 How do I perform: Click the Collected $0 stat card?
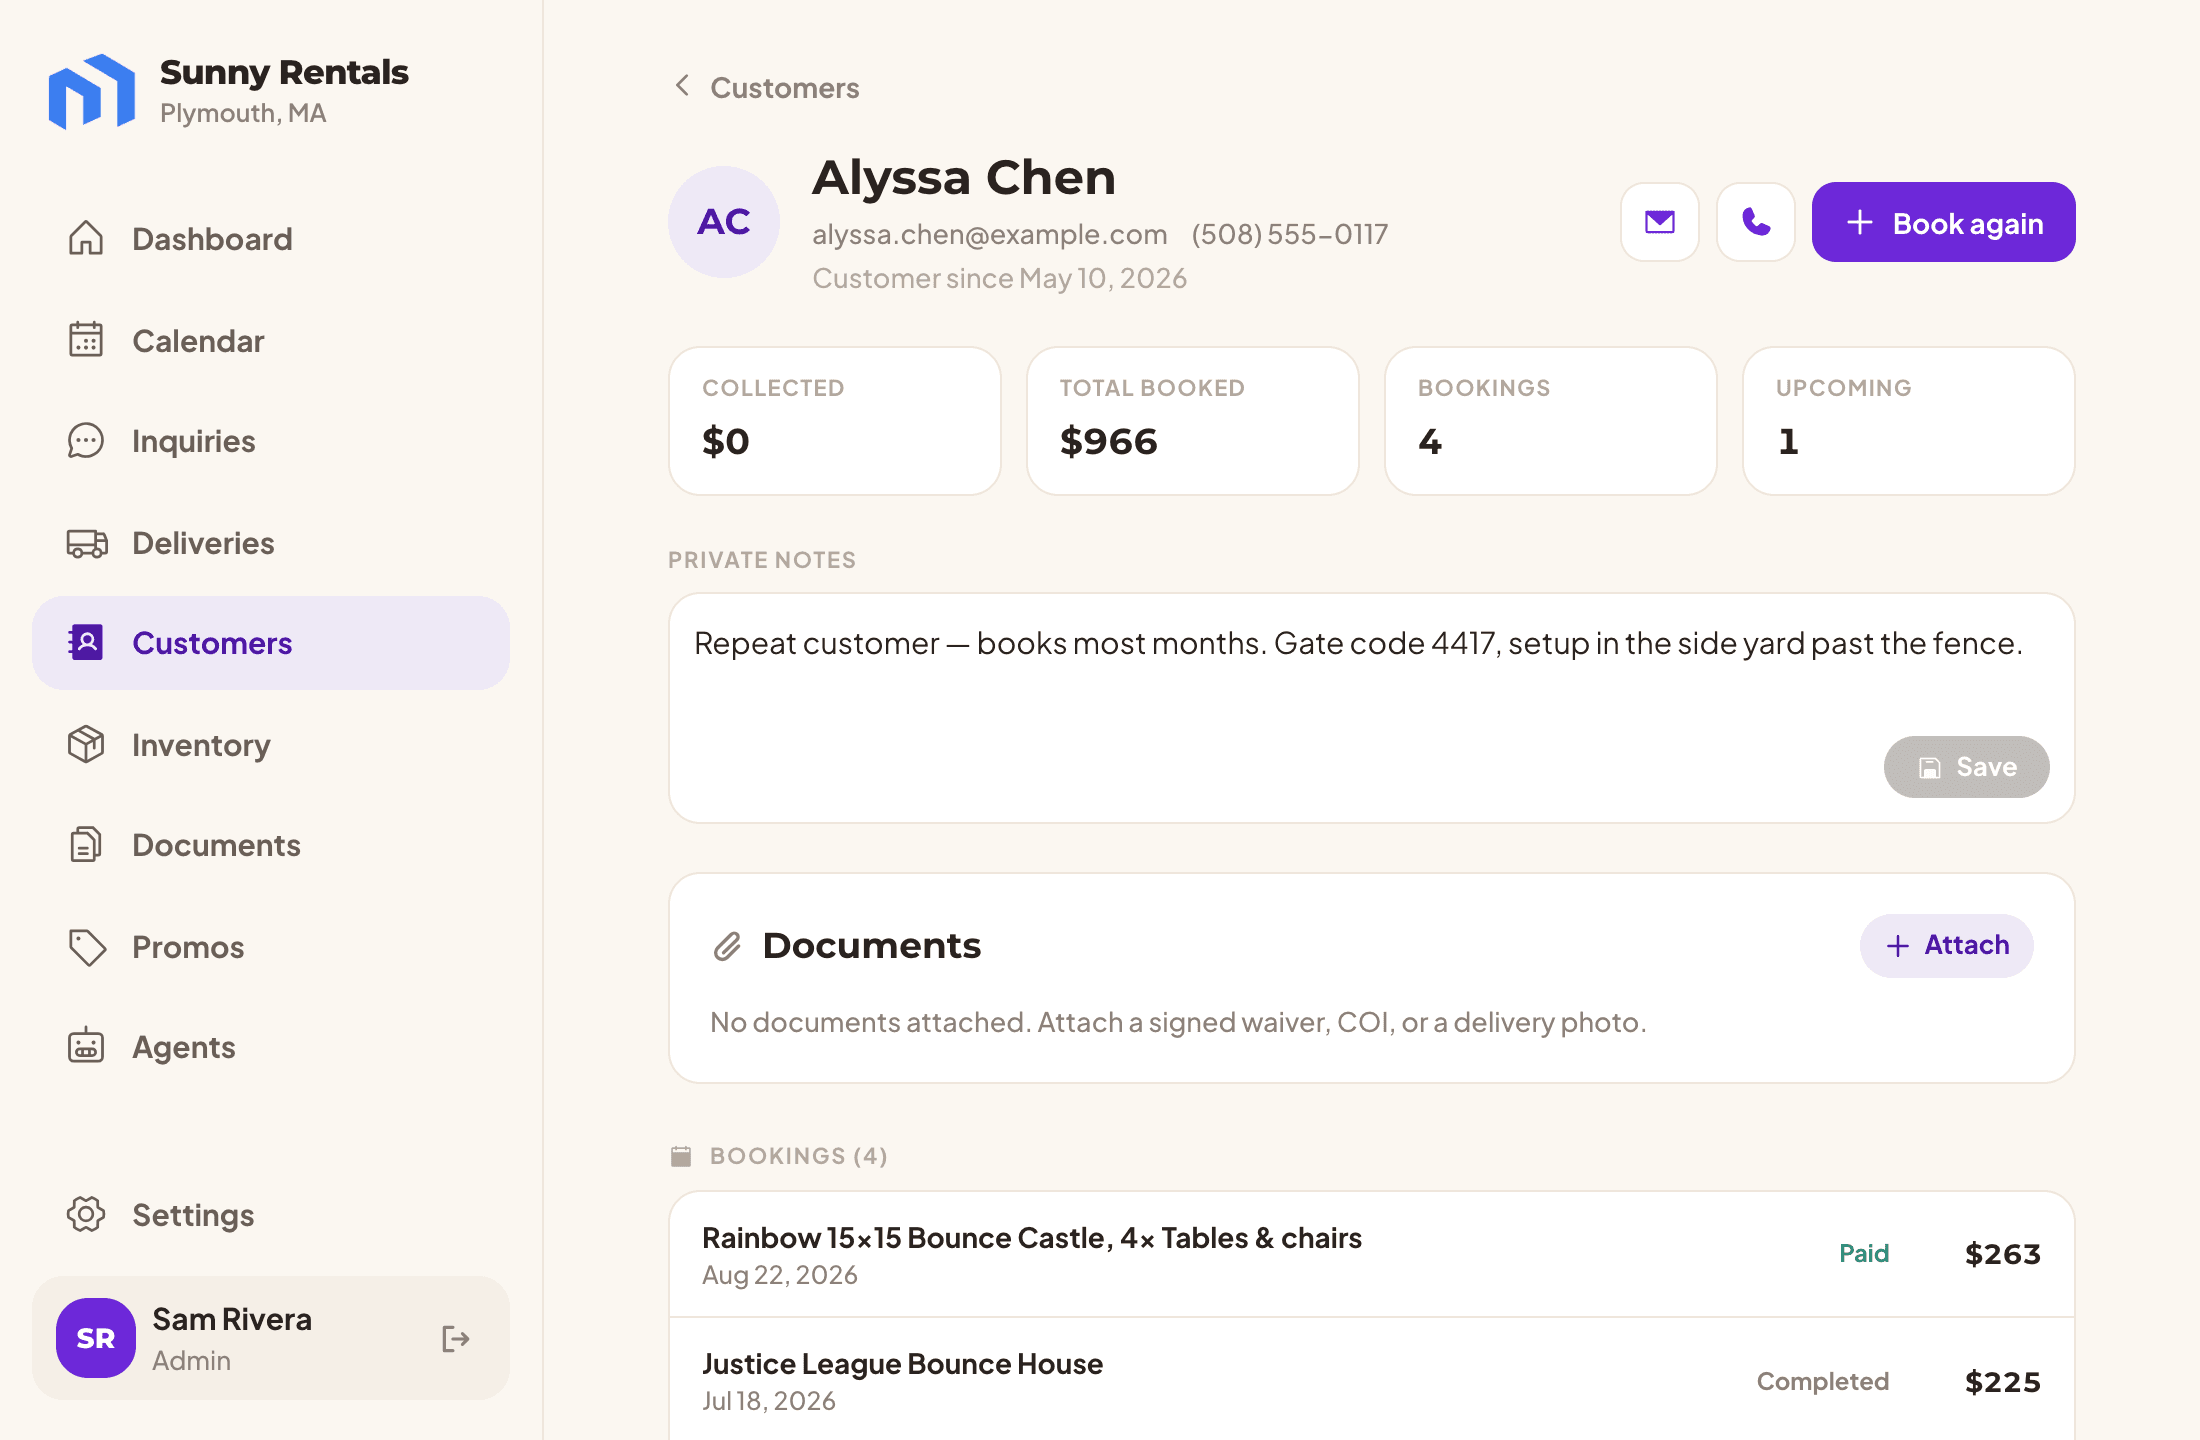pos(835,421)
